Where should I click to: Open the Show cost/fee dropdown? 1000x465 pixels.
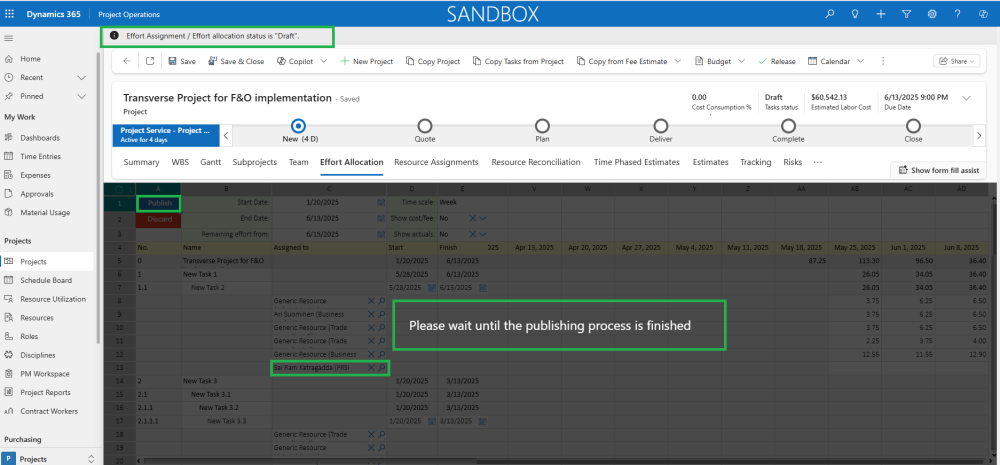coord(483,218)
